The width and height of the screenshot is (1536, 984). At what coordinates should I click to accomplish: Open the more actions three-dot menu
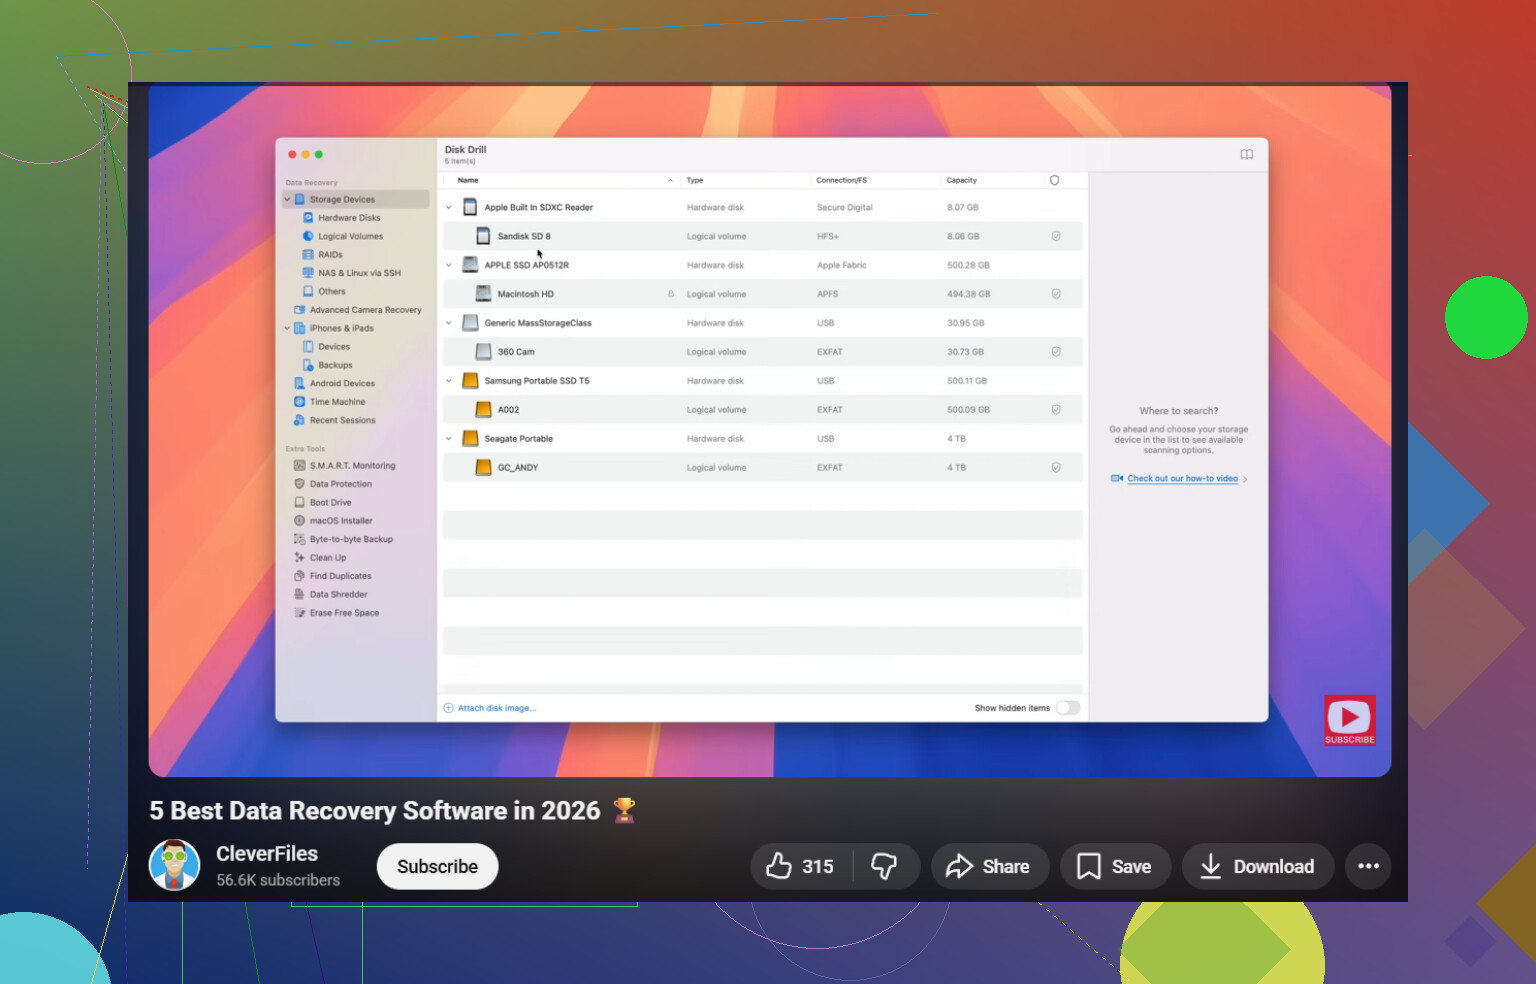coord(1369,867)
